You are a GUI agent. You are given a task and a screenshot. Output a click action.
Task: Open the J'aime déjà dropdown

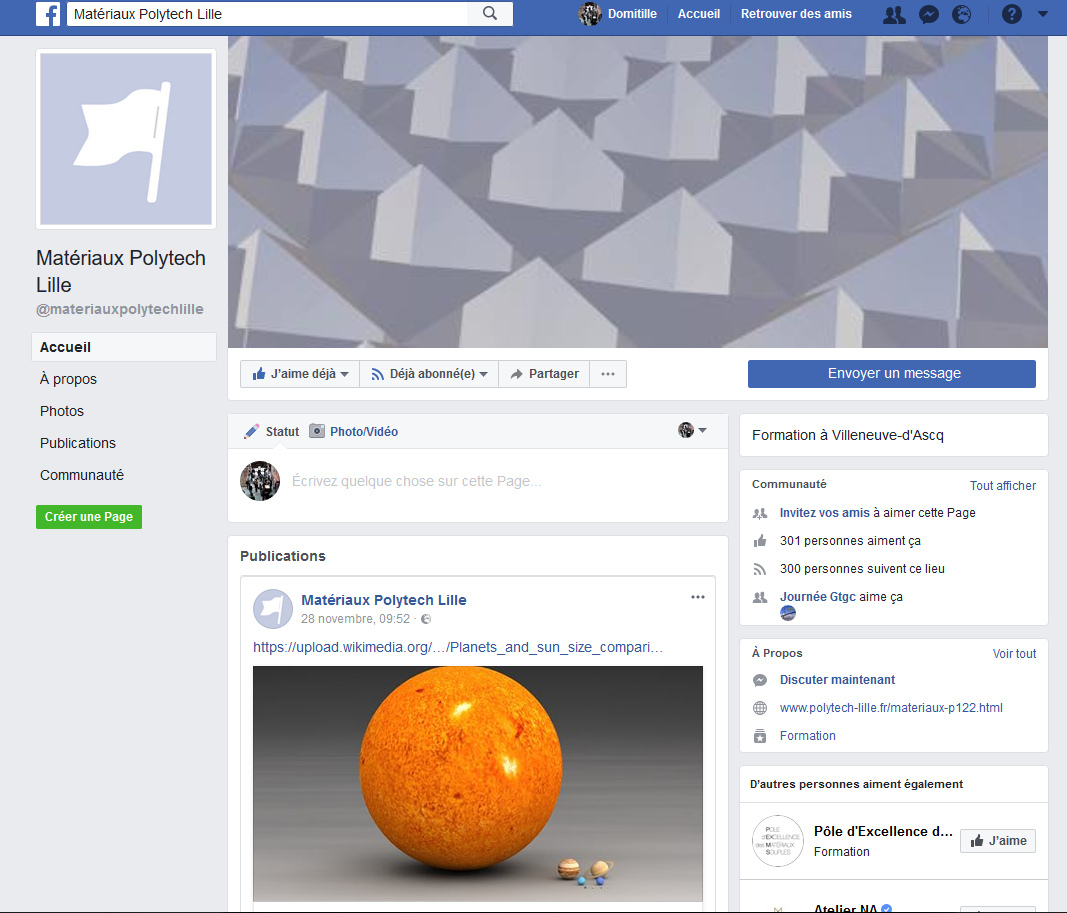(x=300, y=374)
